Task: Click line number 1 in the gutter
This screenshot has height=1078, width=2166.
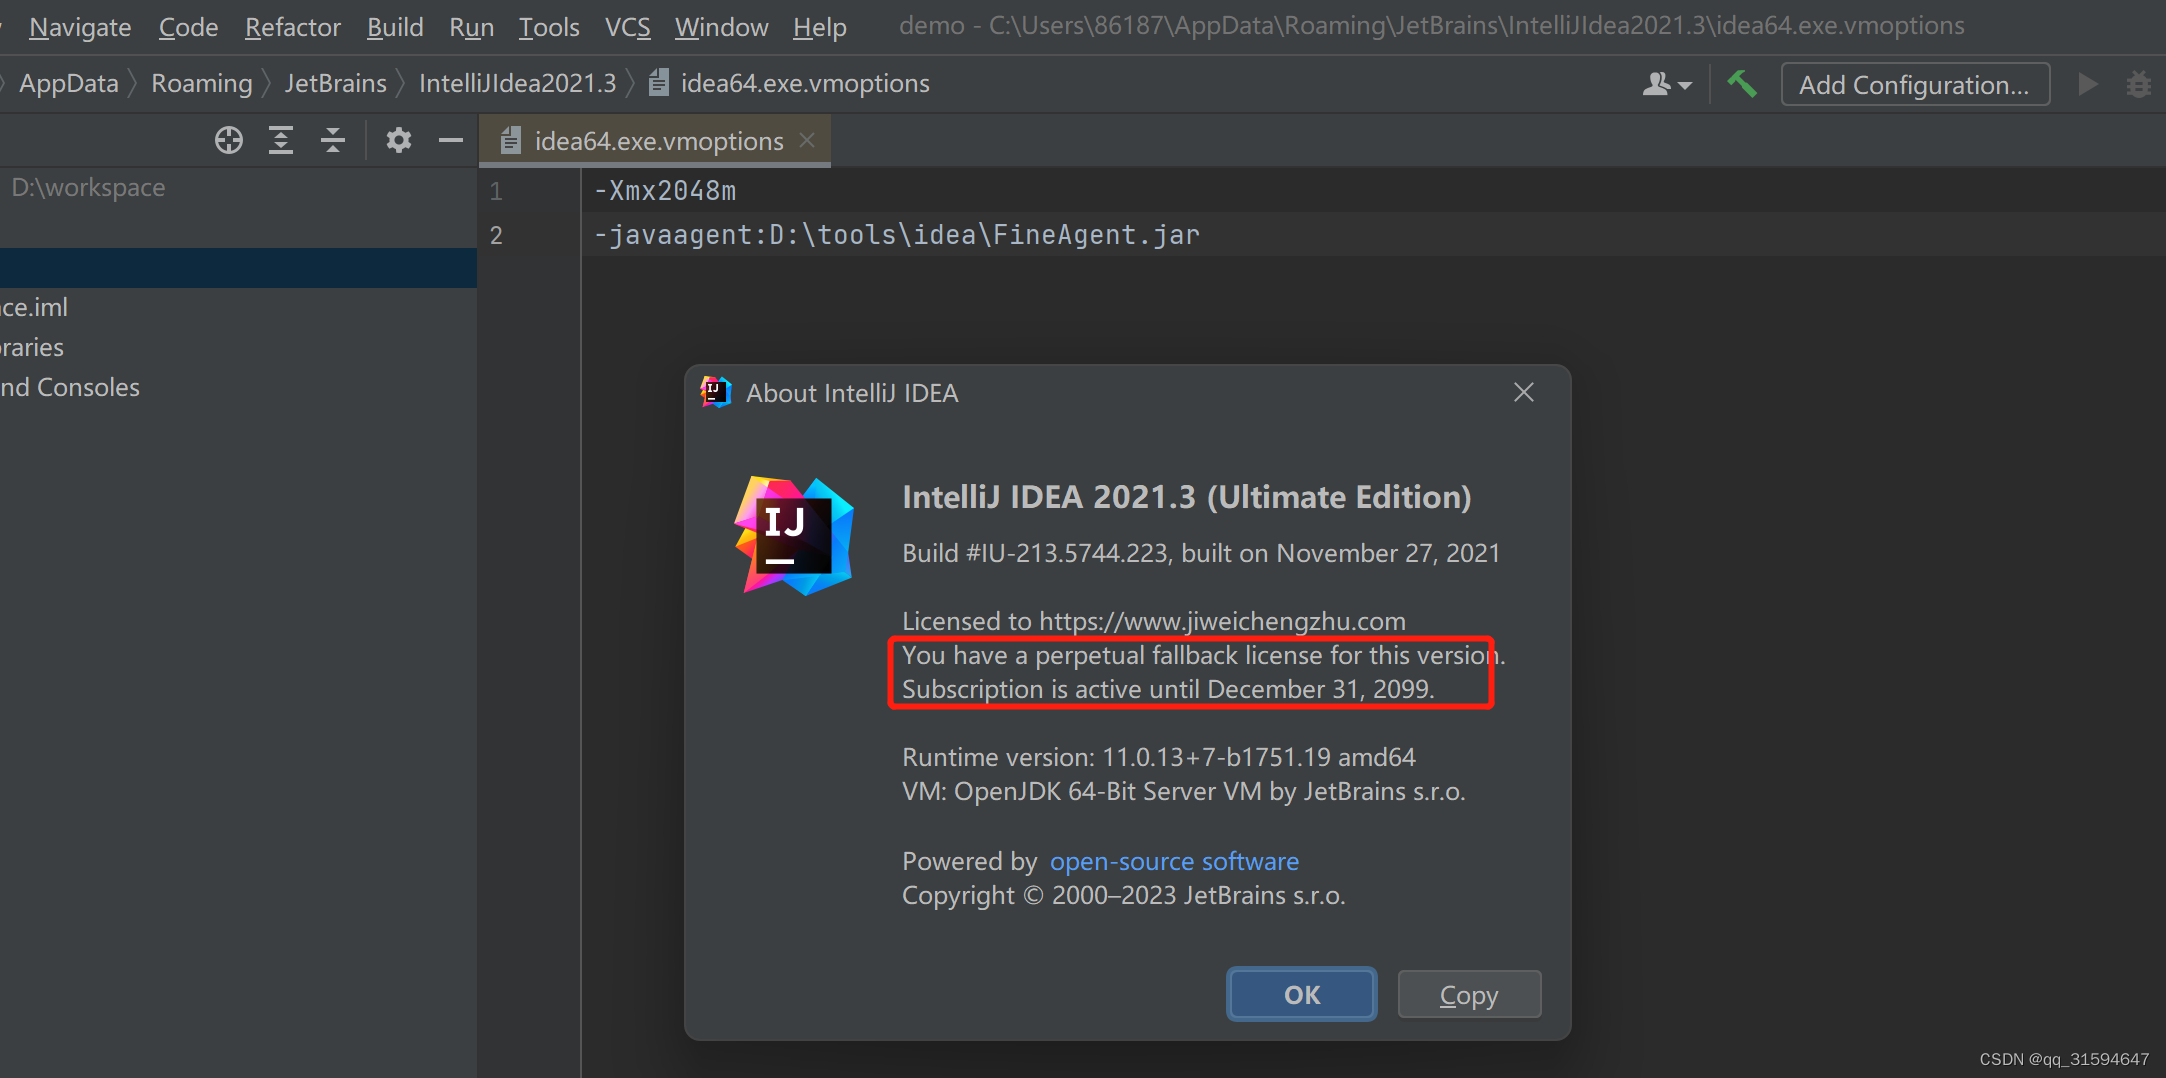Action: click(496, 191)
